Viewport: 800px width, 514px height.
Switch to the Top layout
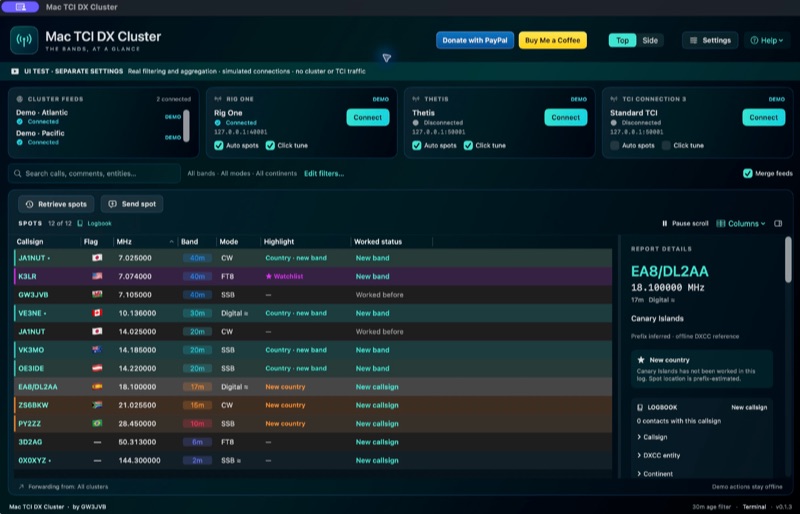(622, 40)
